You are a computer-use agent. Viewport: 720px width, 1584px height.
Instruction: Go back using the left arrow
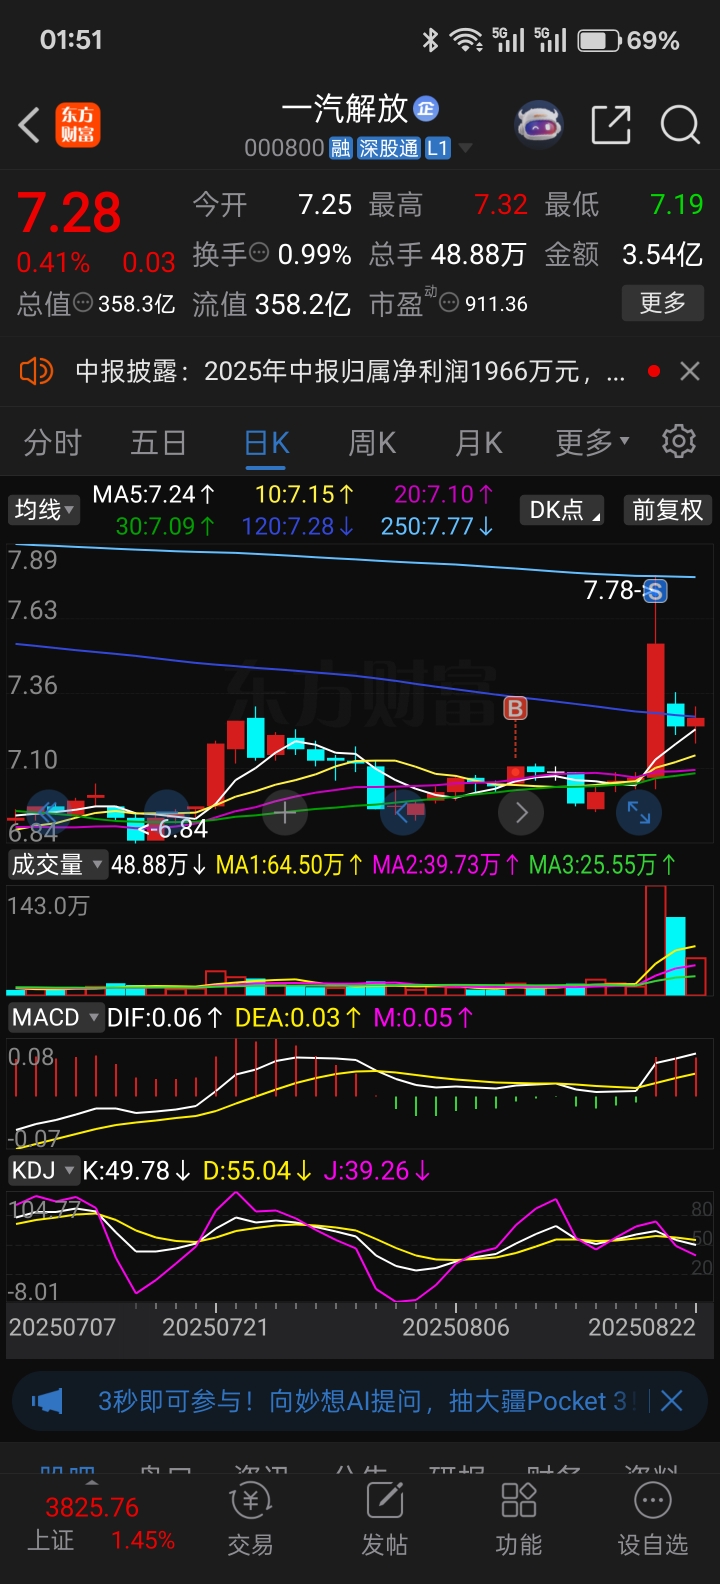coord(30,126)
